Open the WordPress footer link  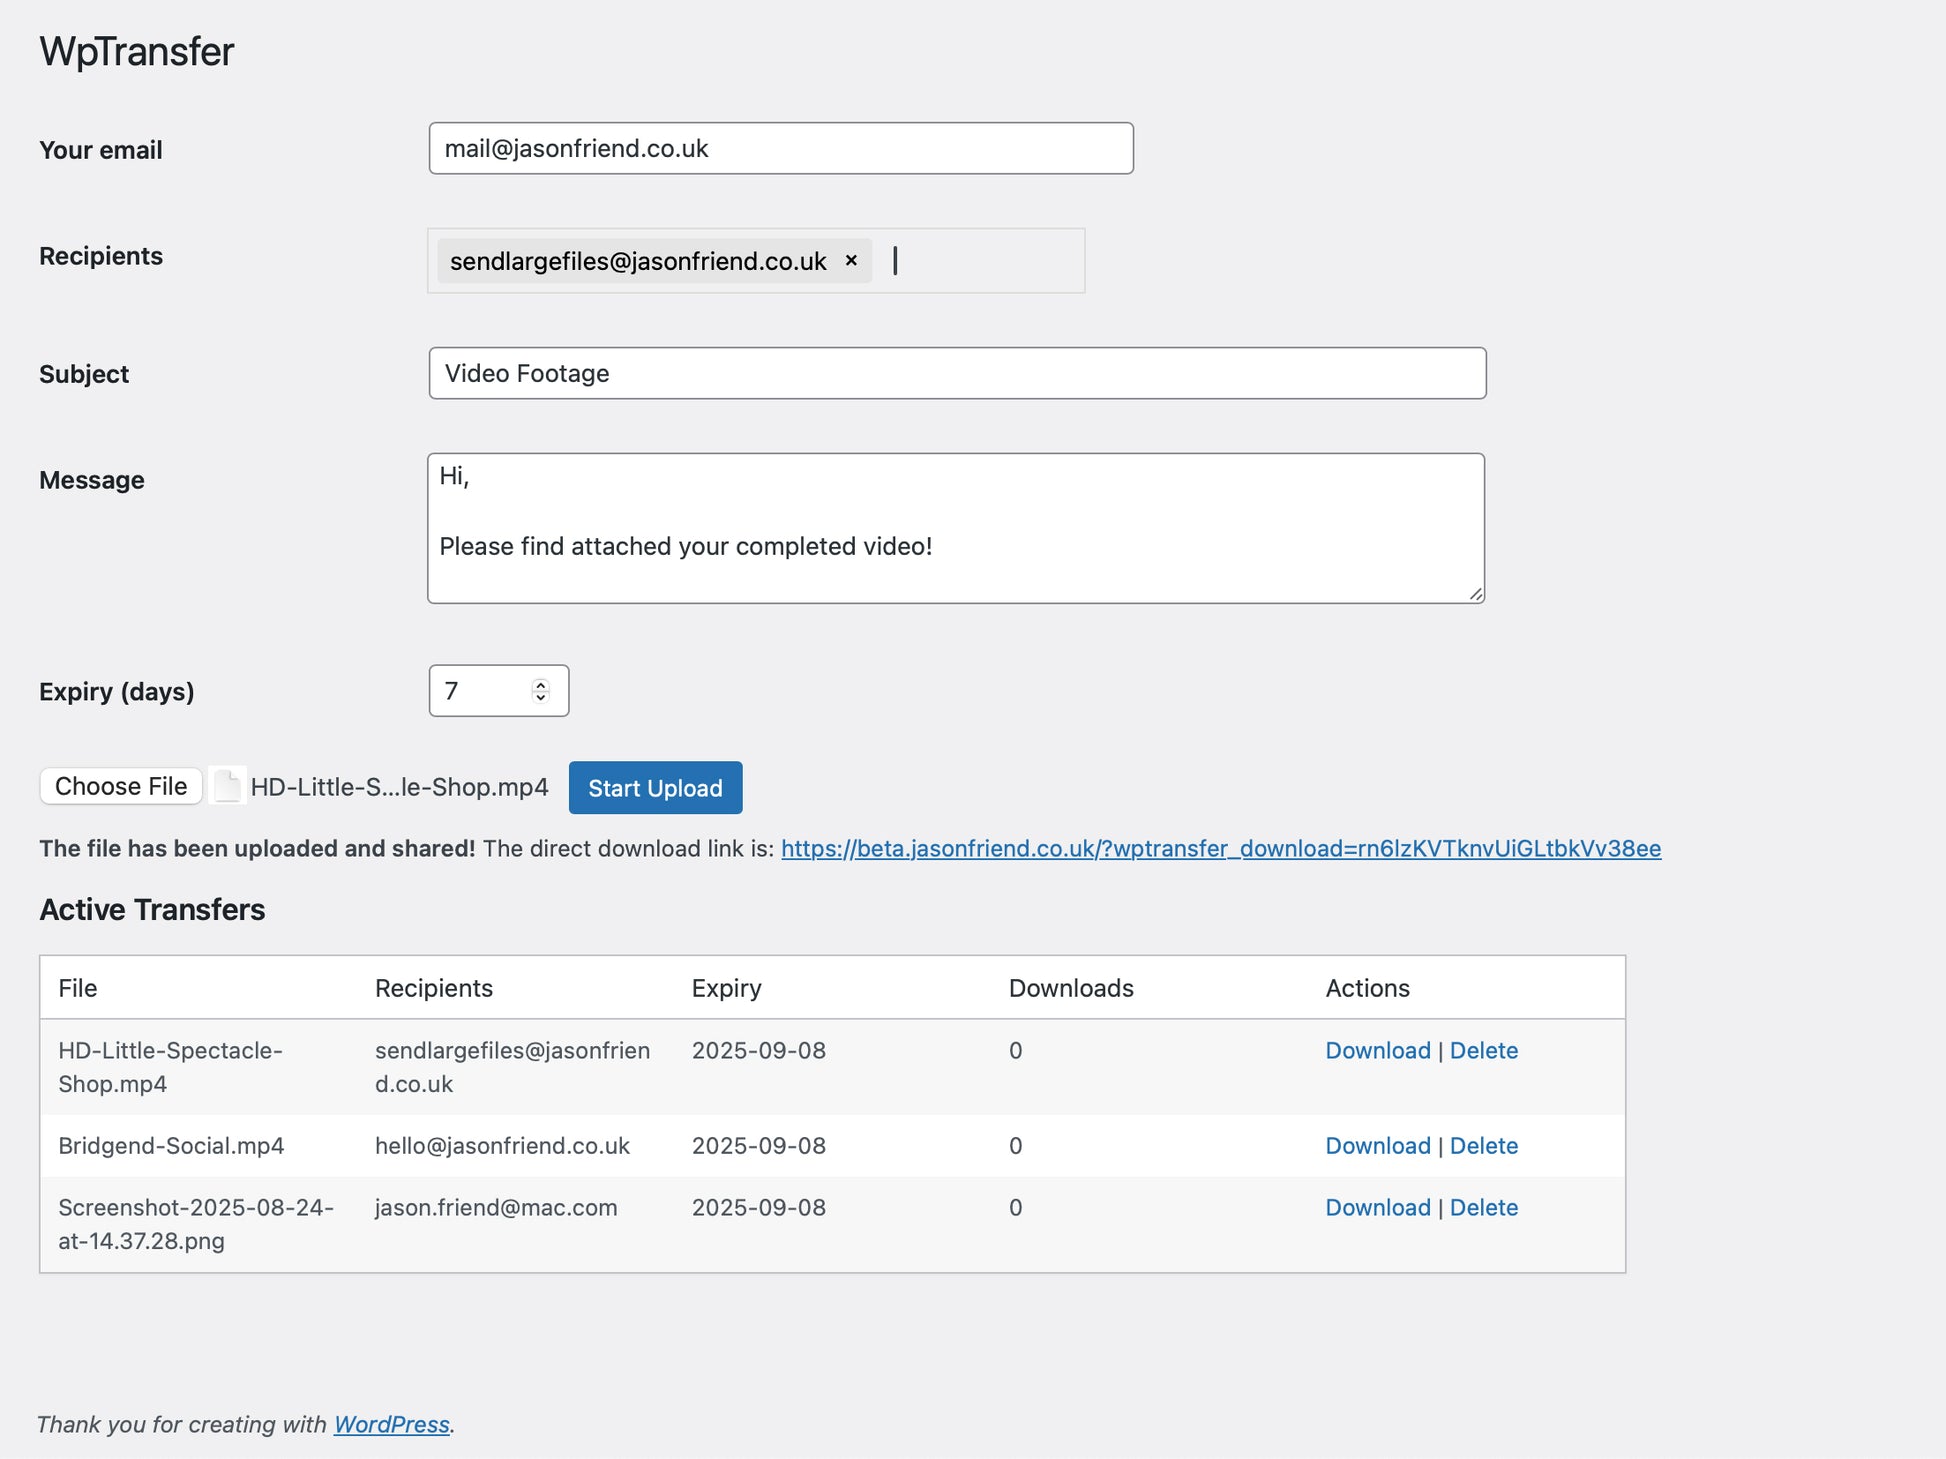[x=391, y=1425]
